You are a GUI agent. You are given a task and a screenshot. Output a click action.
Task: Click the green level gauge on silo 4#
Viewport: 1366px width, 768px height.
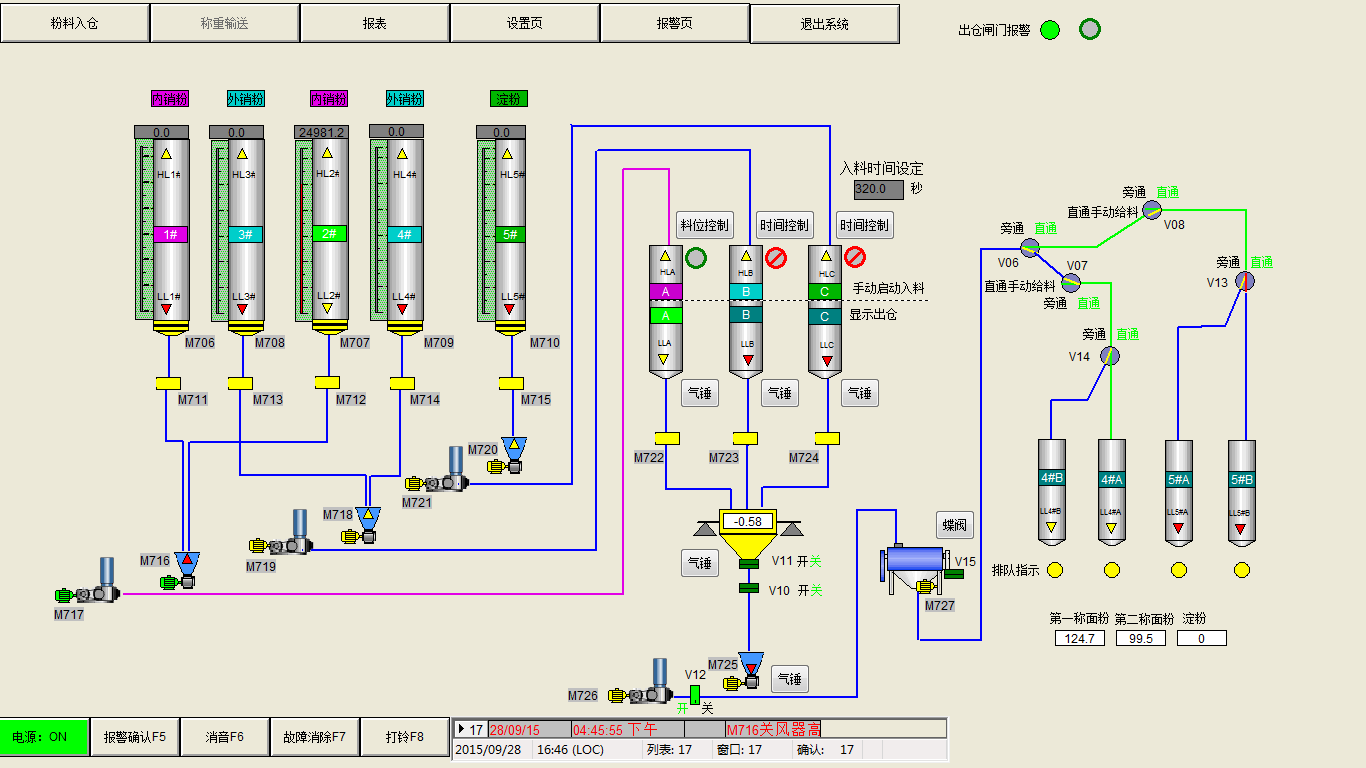pyautogui.click(x=378, y=229)
